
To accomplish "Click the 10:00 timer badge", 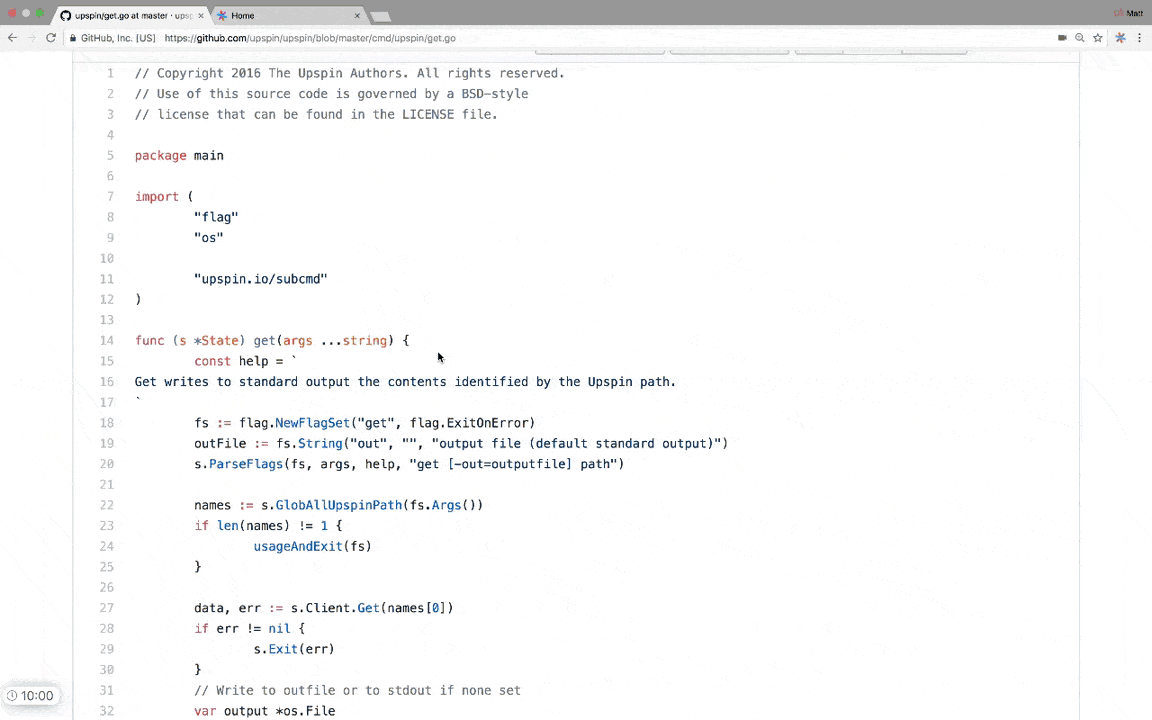I will point(30,696).
